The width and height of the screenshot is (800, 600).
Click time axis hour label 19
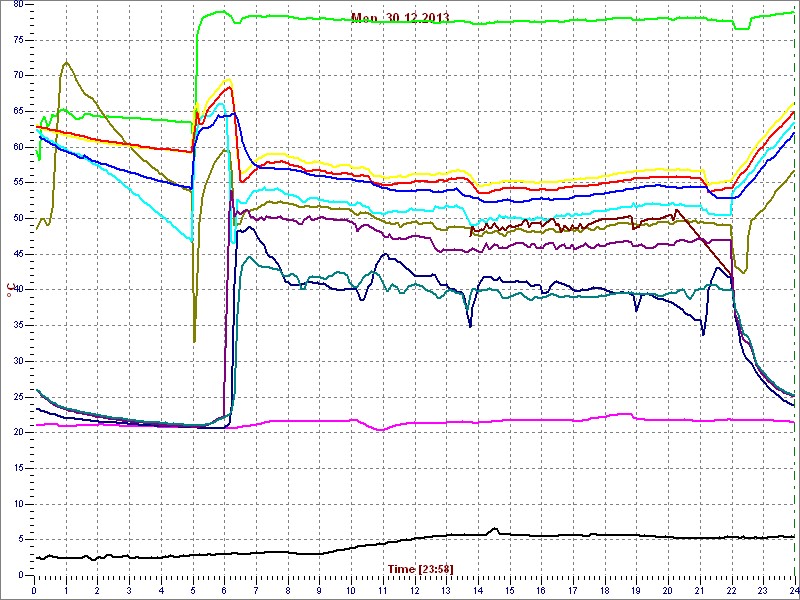637,588
